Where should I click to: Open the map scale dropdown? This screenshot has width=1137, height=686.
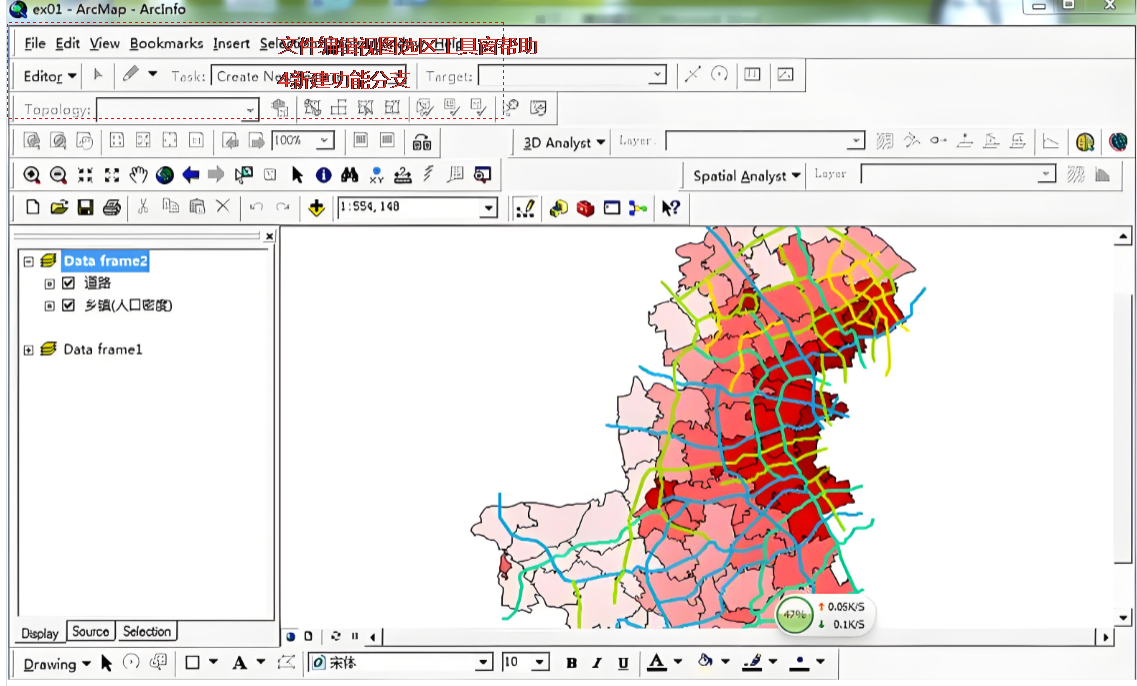(489, 208)
